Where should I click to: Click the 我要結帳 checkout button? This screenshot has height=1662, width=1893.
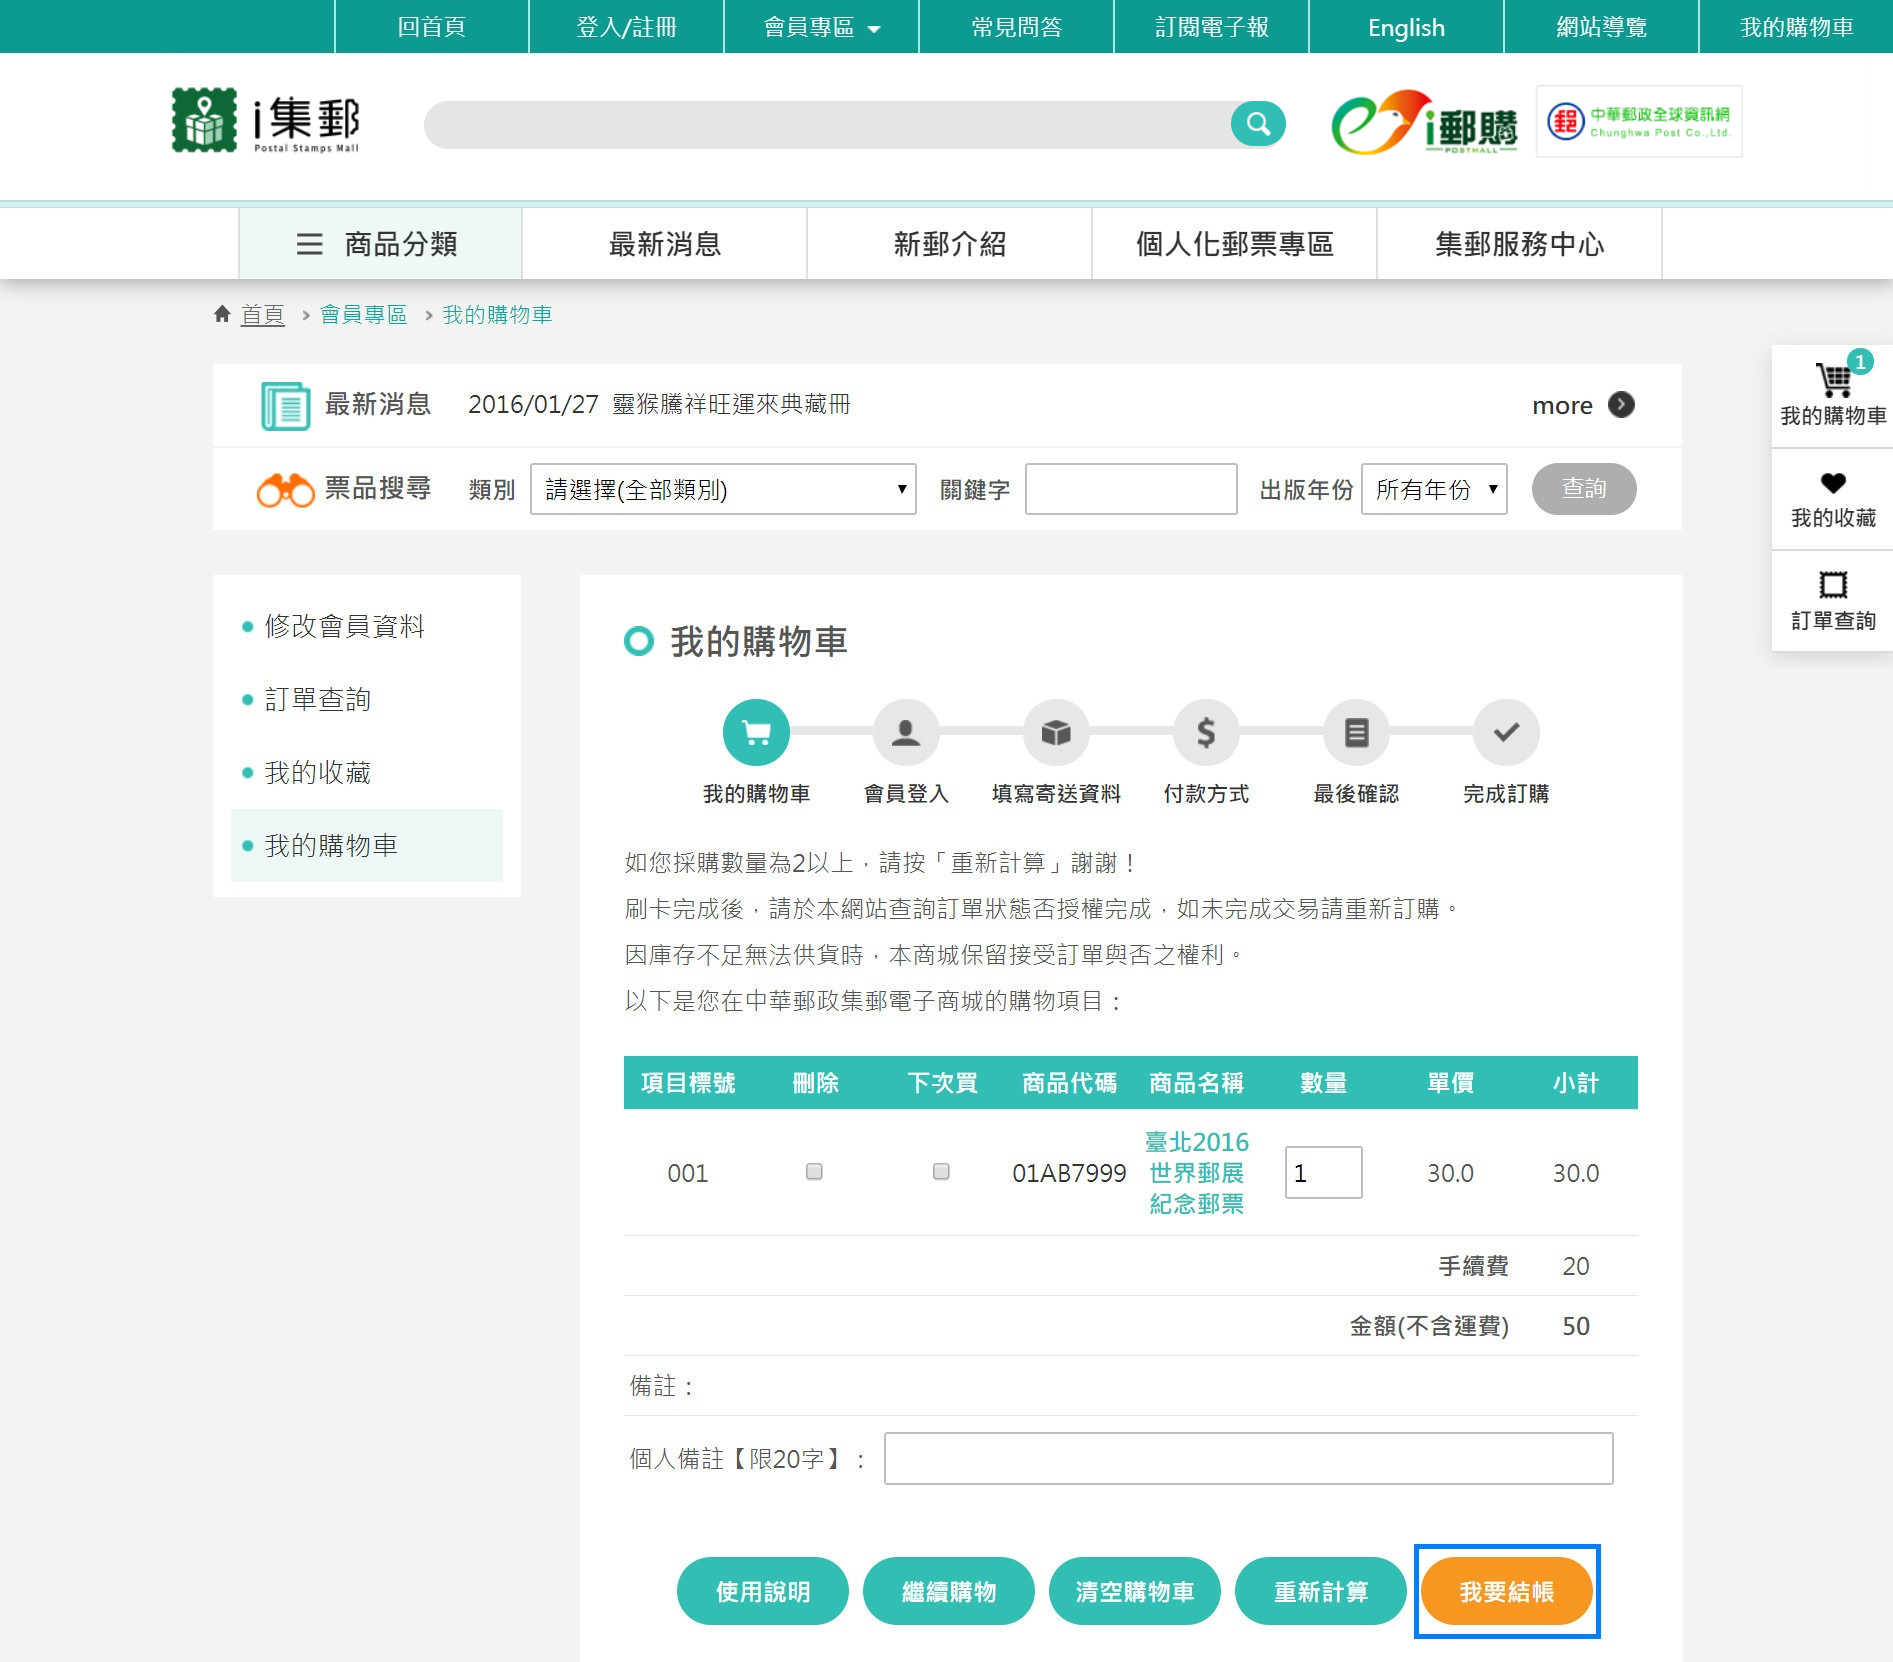tap(1505, 1591)
